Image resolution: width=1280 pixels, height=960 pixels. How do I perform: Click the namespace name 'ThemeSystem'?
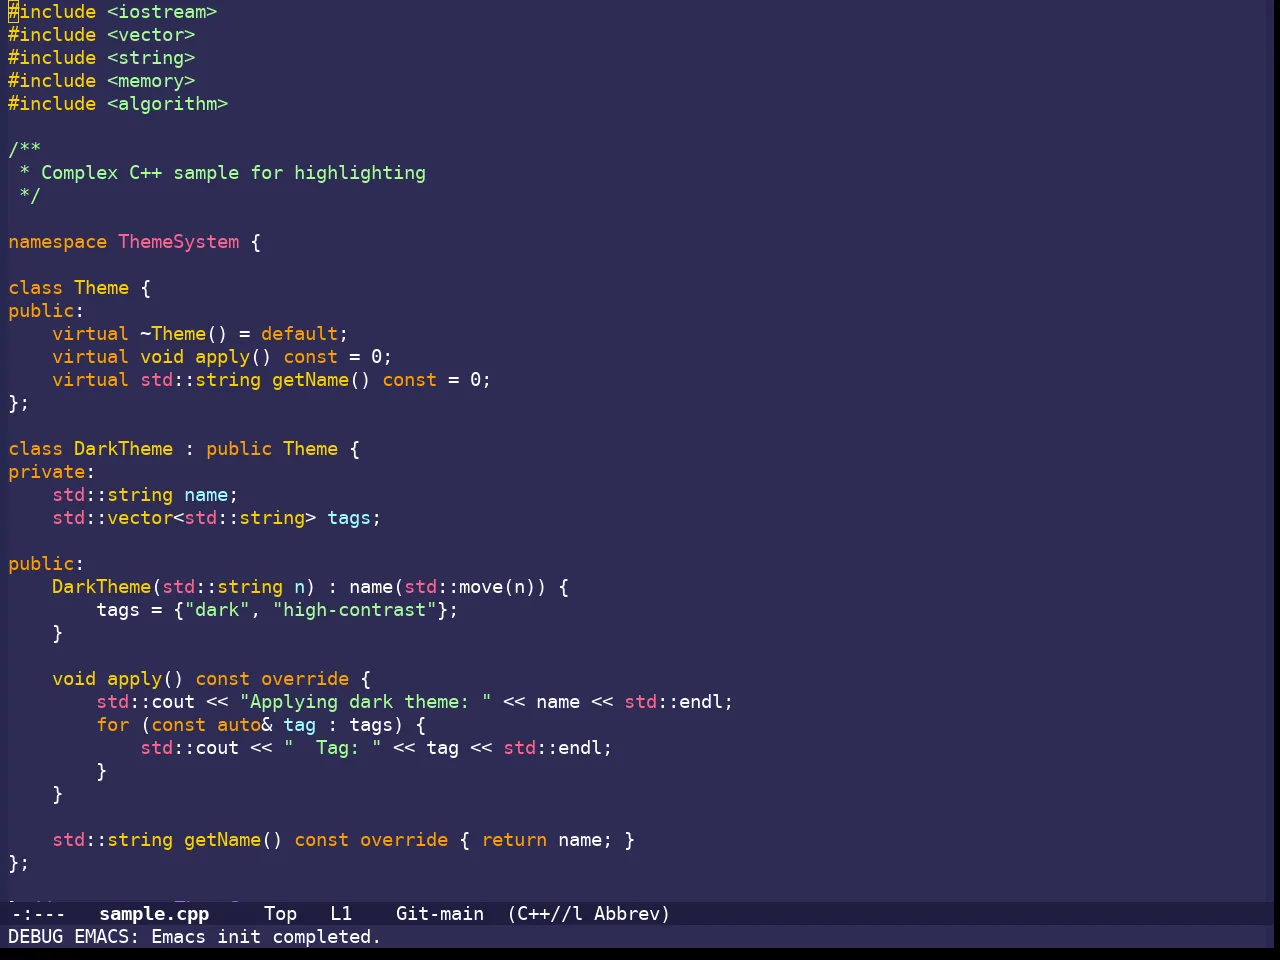tap(179, 242)
